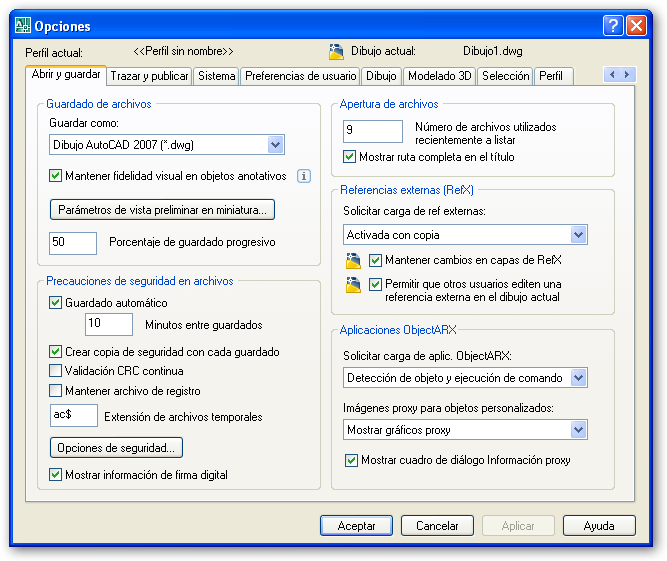Viewport: 667px width, 561px height.
Task: Click the Extensión de archivos temporales field
Action: coord(74,415)
